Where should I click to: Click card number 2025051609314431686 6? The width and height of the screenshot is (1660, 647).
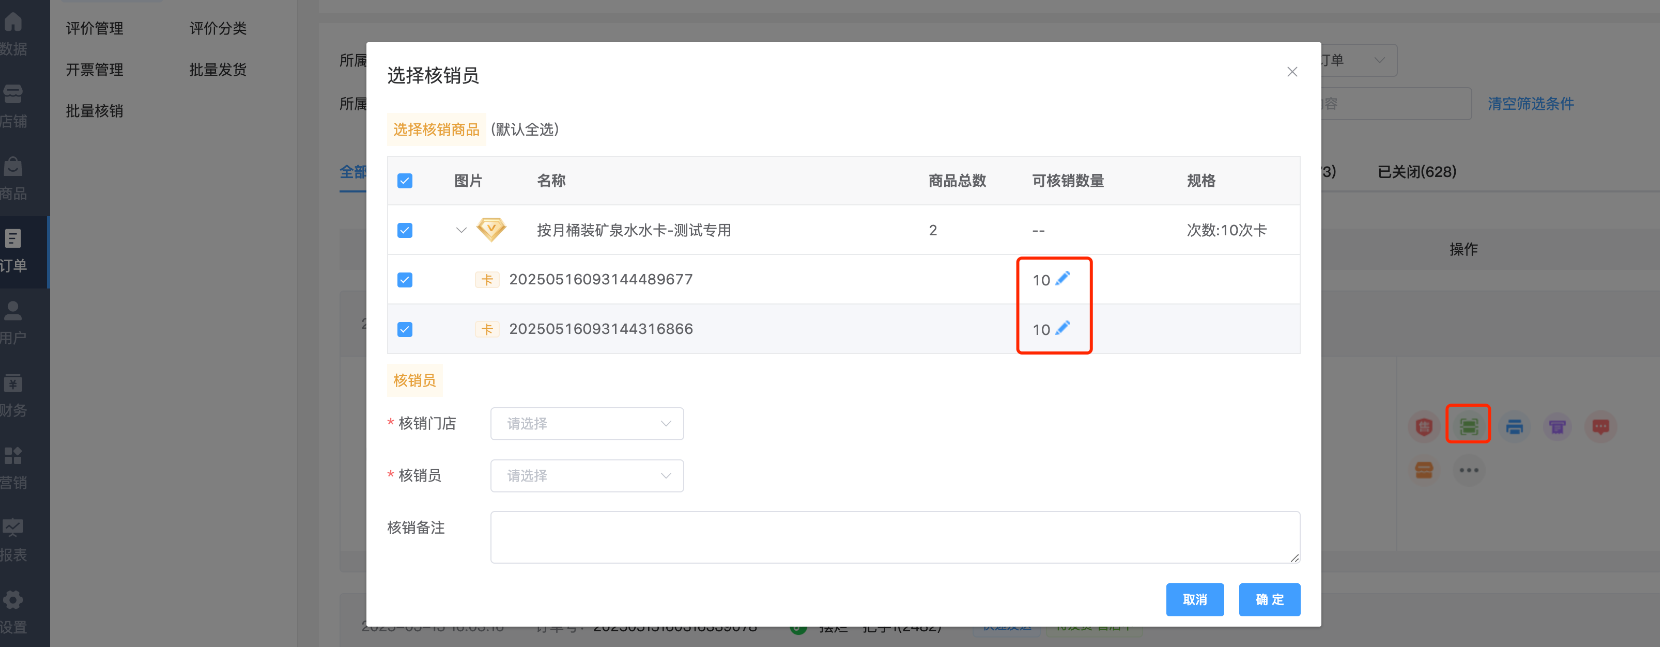pos(601,329)
